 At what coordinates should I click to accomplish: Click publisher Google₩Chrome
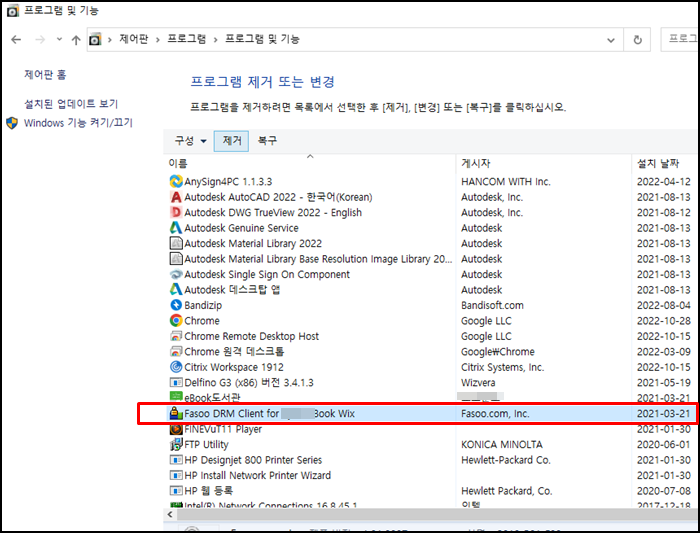(x=498, y=352)
